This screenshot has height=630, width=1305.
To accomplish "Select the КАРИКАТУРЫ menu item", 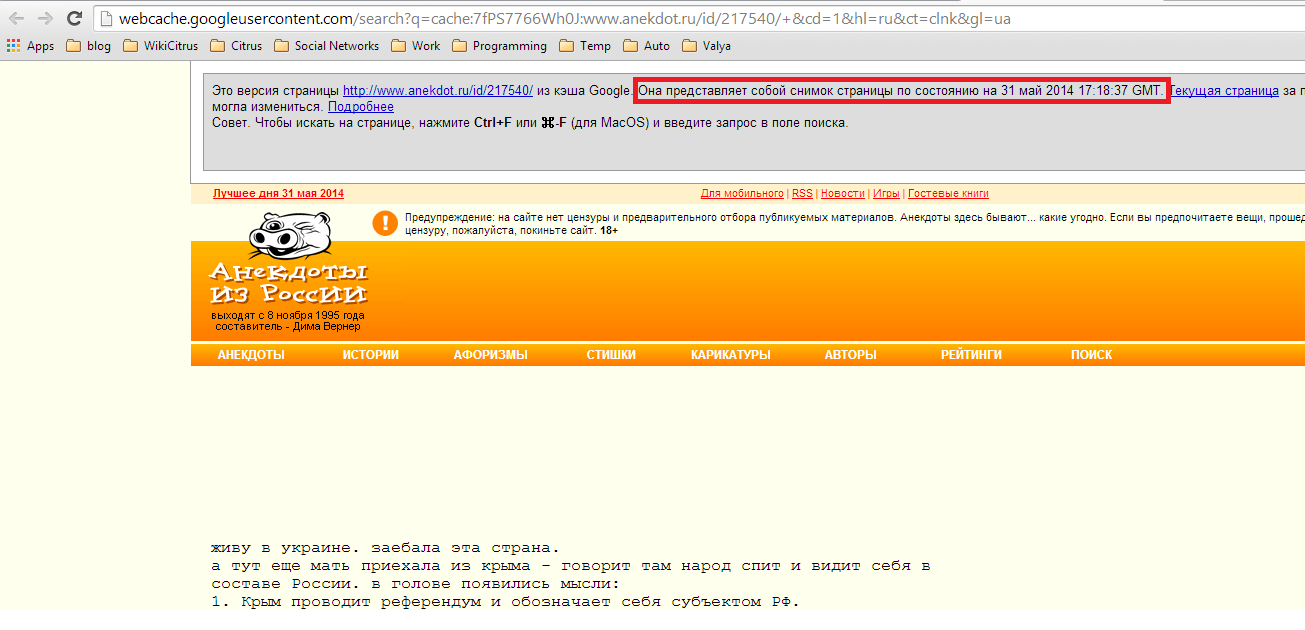I will coord(731,355).
